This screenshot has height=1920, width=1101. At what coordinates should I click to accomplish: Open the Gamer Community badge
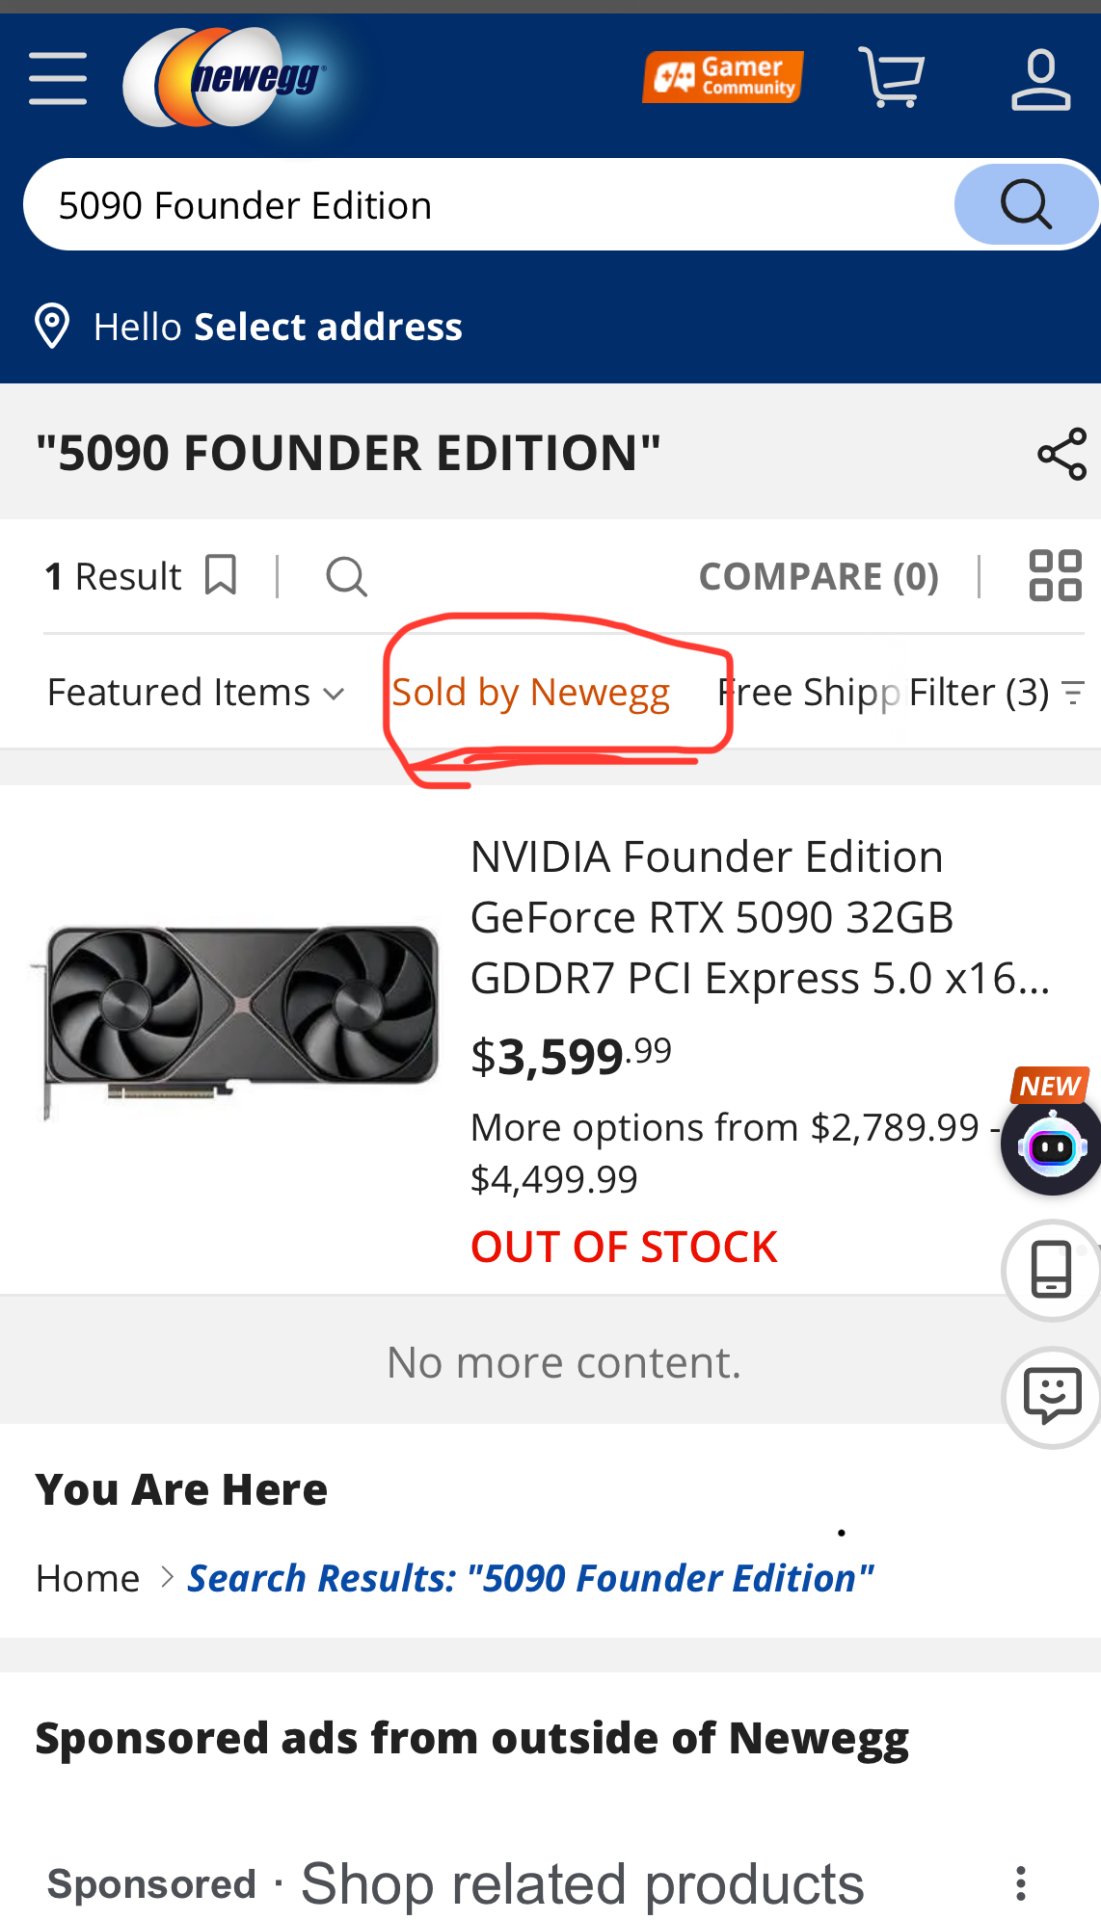pyautogui.click(x=723, y=77)
